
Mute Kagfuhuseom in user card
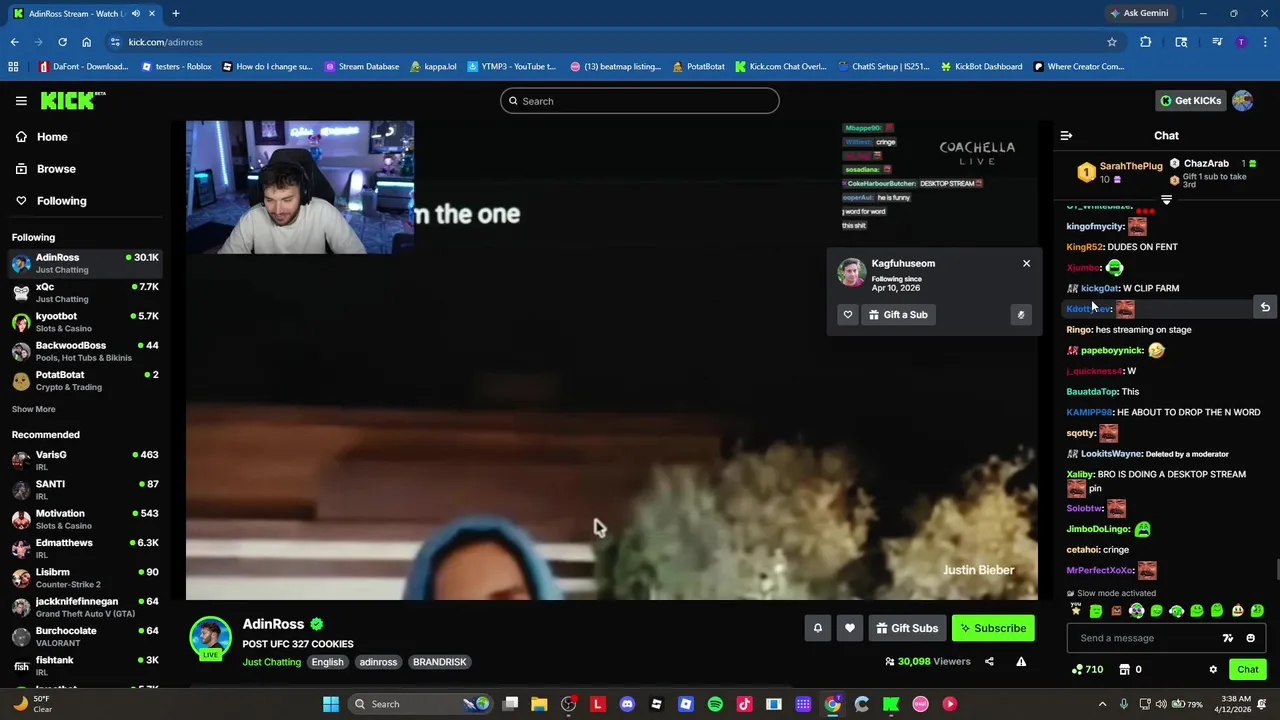point(1021,315)
